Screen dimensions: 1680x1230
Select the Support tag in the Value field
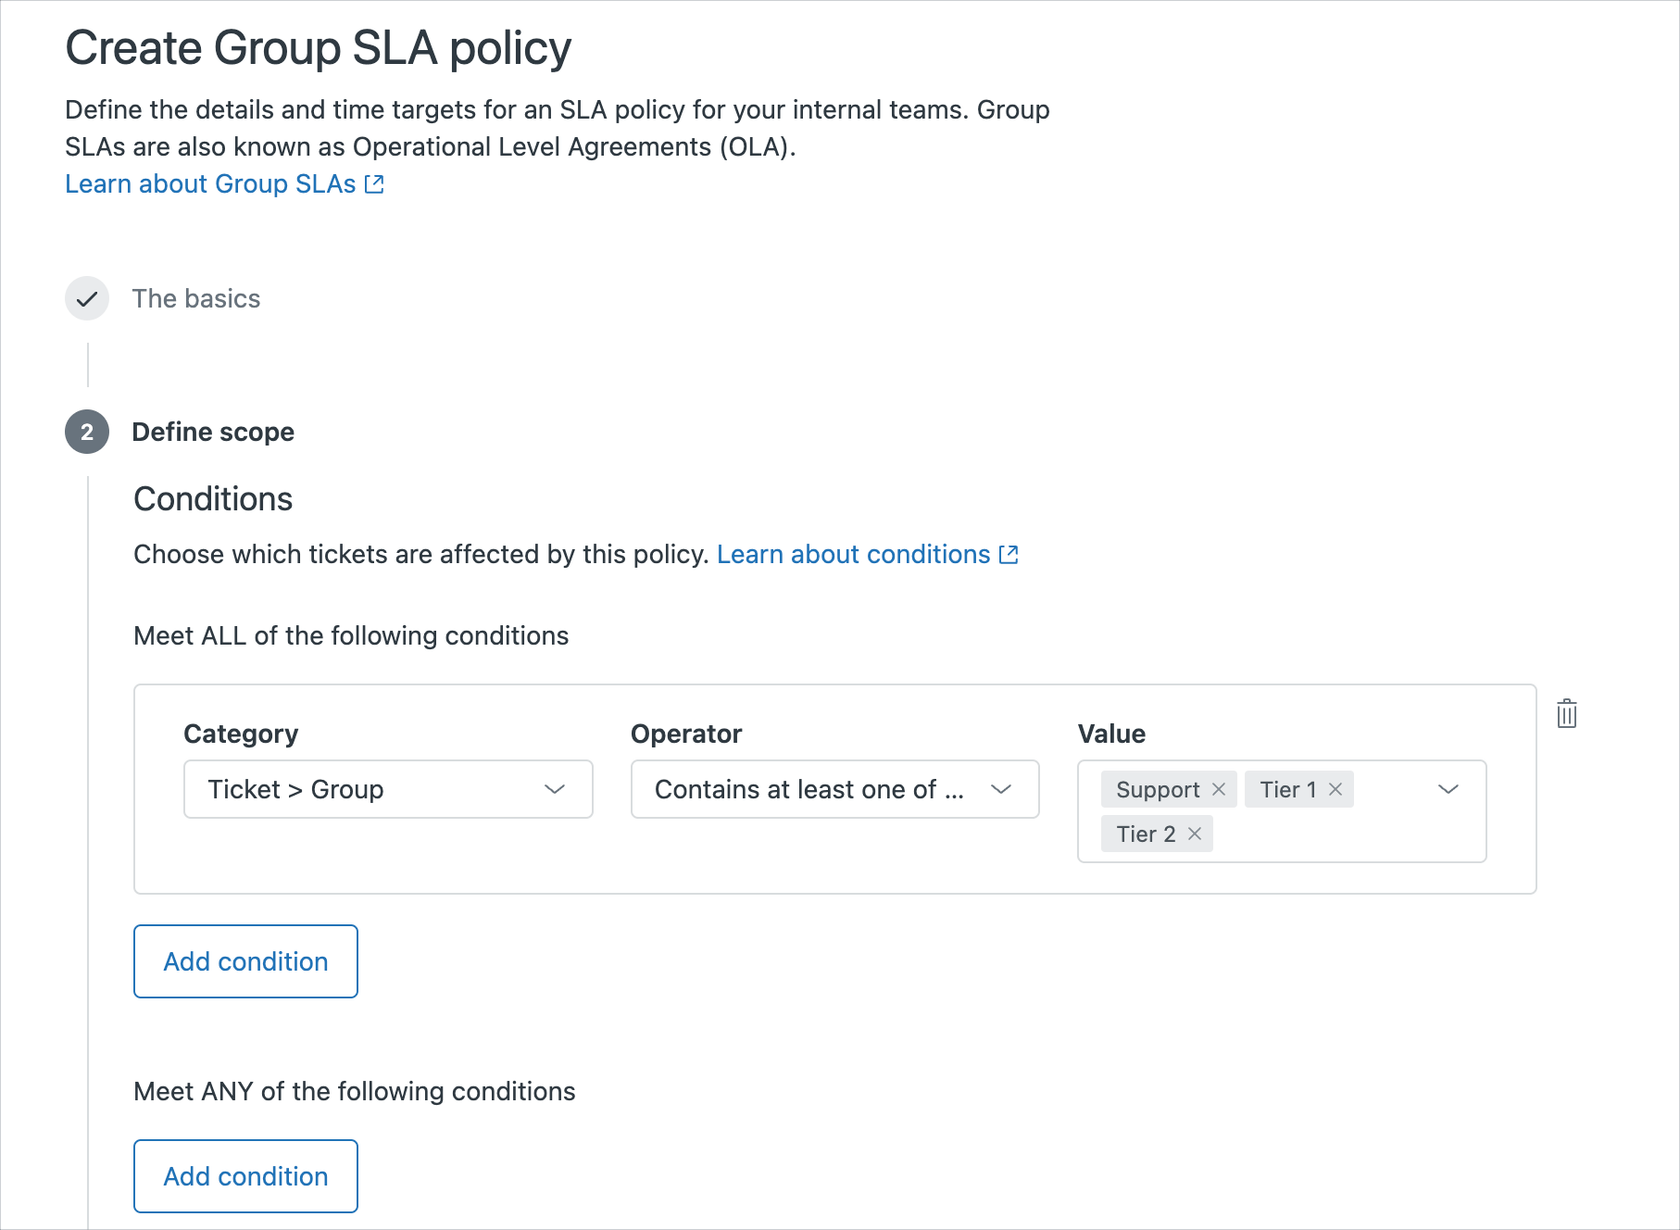(1155, 789)
